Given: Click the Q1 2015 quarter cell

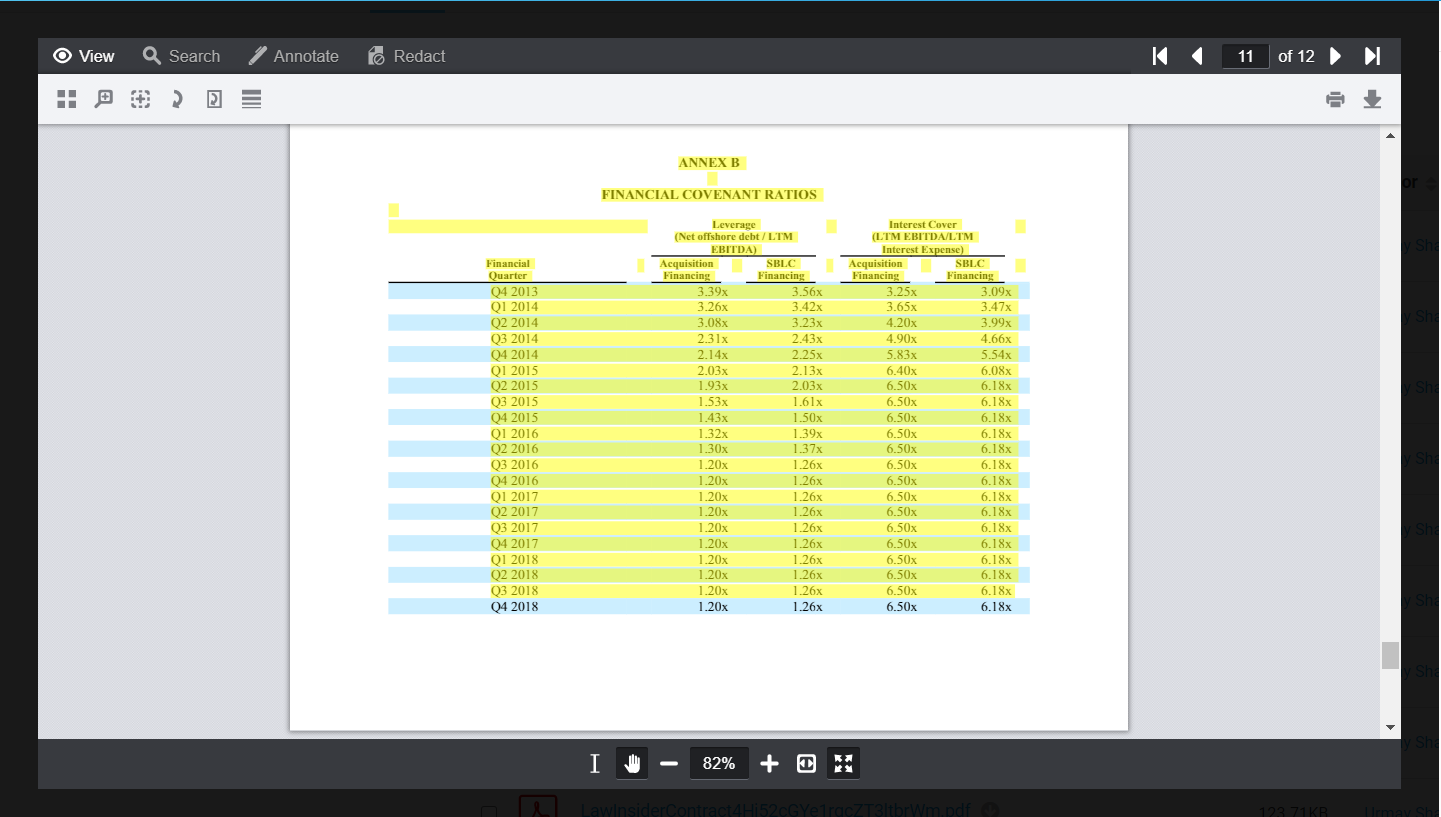Looking at the screenshot, I should click(x=514, y=371).
